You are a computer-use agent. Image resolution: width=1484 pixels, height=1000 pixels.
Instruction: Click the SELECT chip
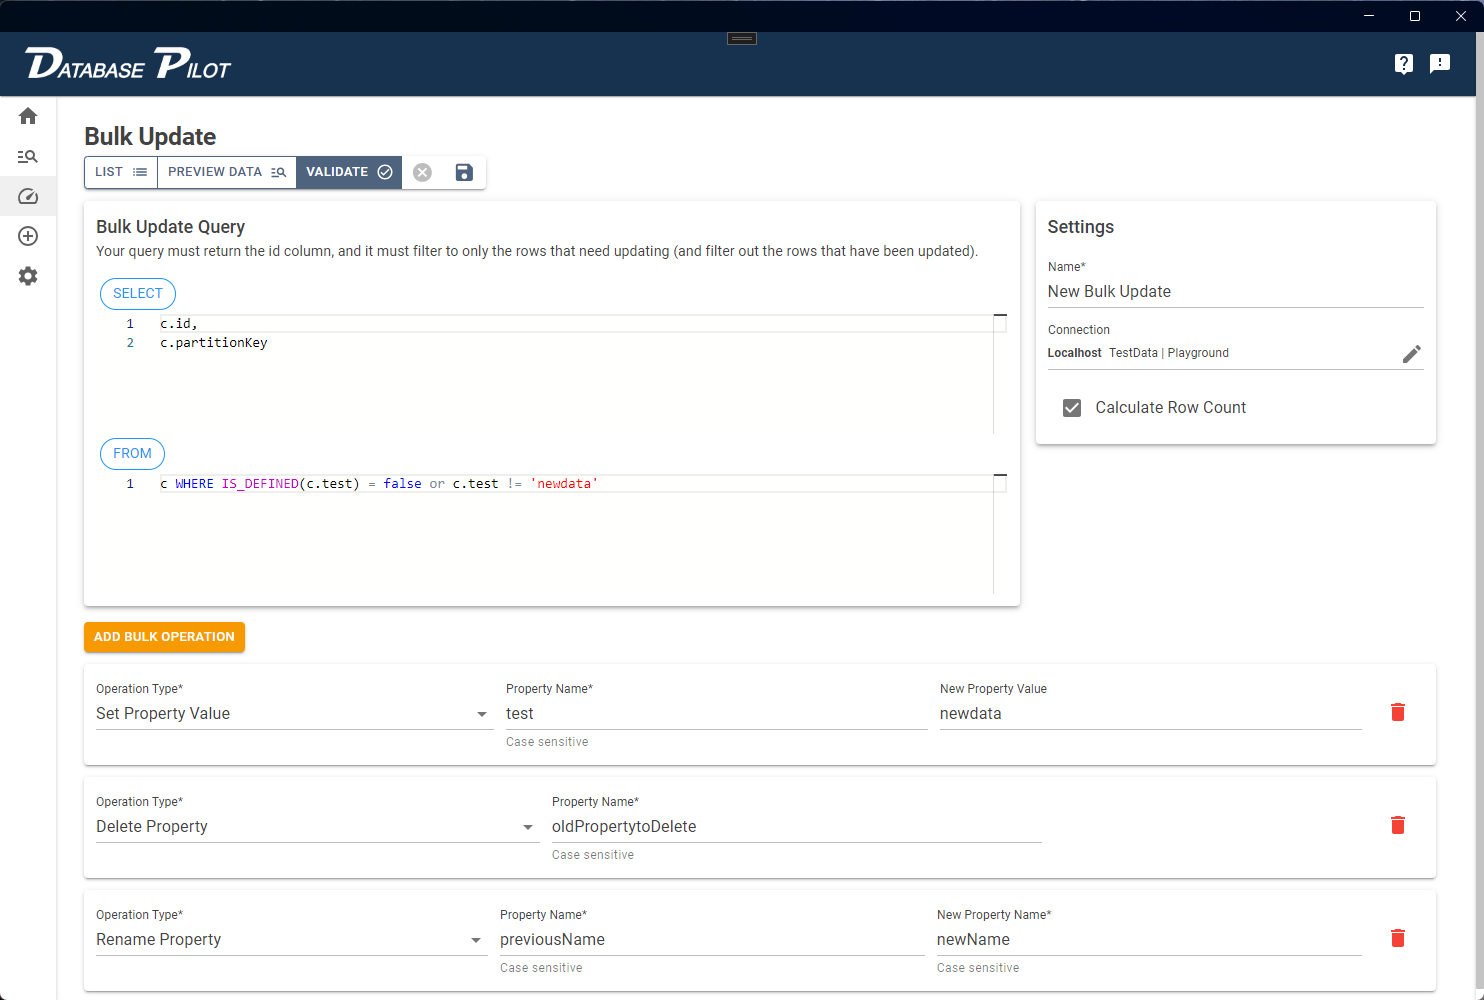coord(138,294)
